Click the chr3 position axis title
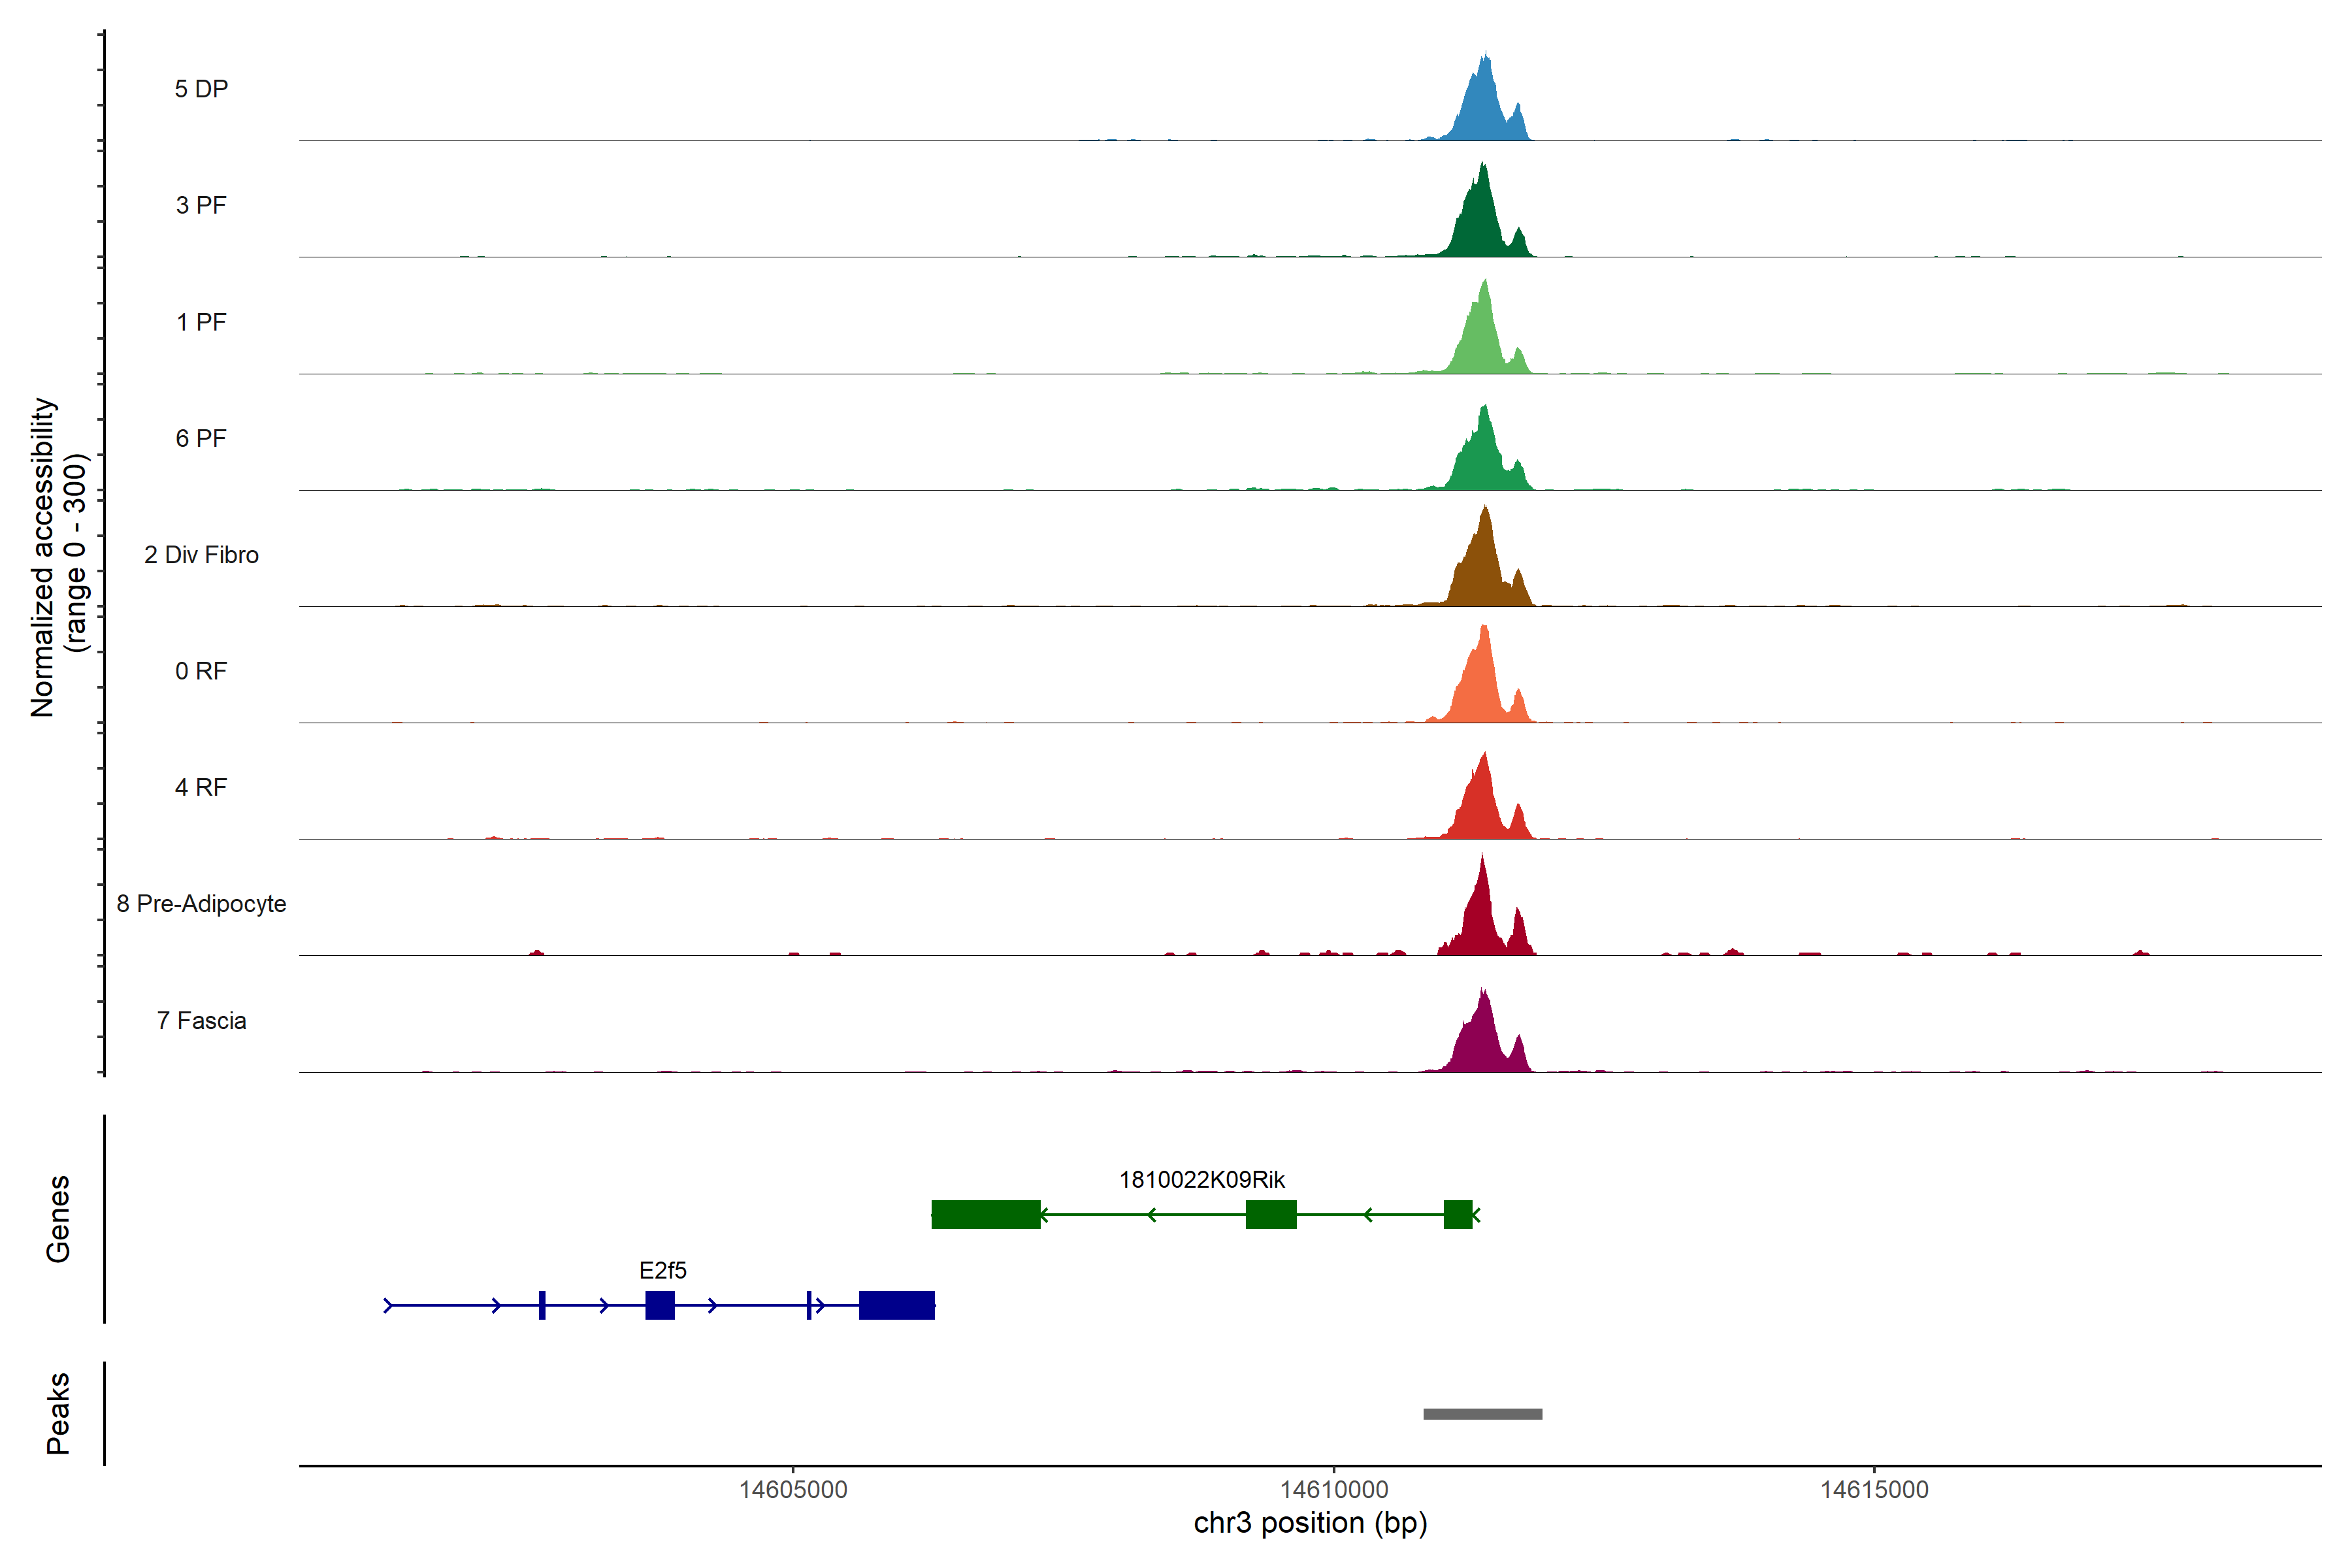 click(1310, 1523)
